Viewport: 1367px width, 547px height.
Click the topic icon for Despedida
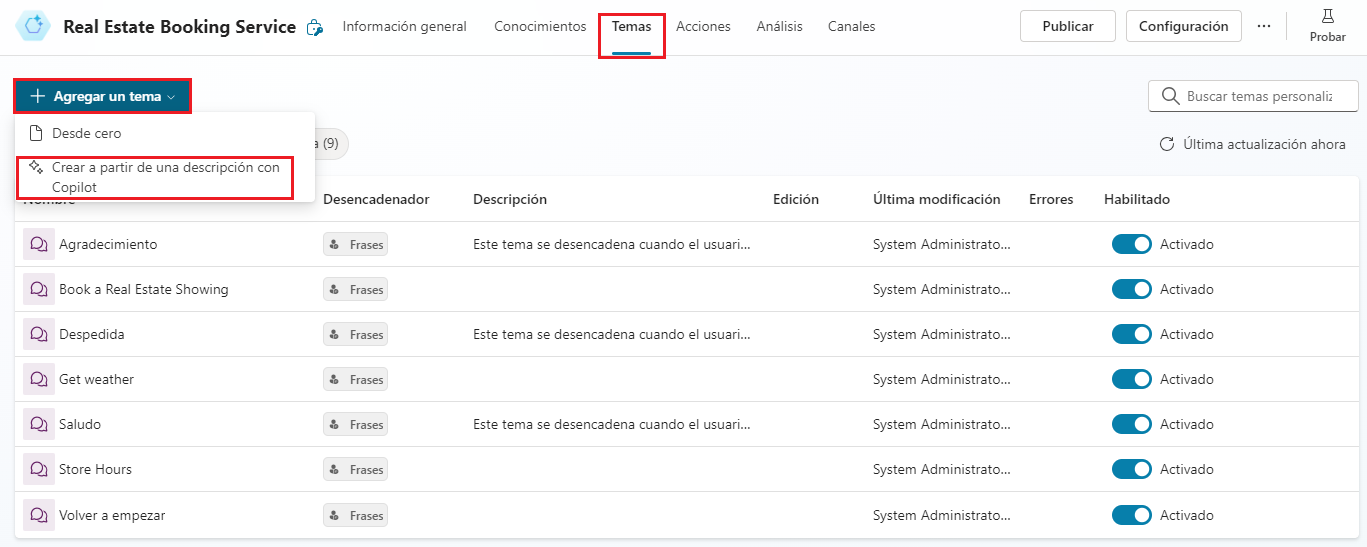tap(39, 334)
